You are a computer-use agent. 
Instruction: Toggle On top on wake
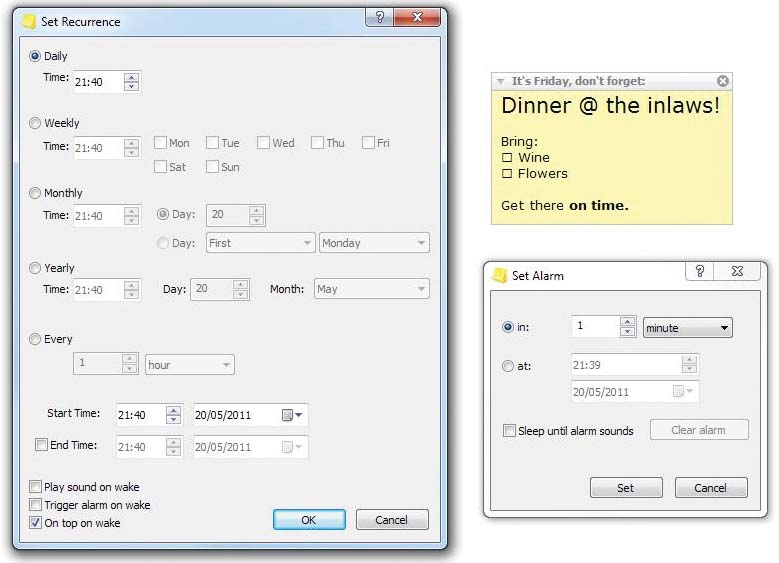coord(35,523)
